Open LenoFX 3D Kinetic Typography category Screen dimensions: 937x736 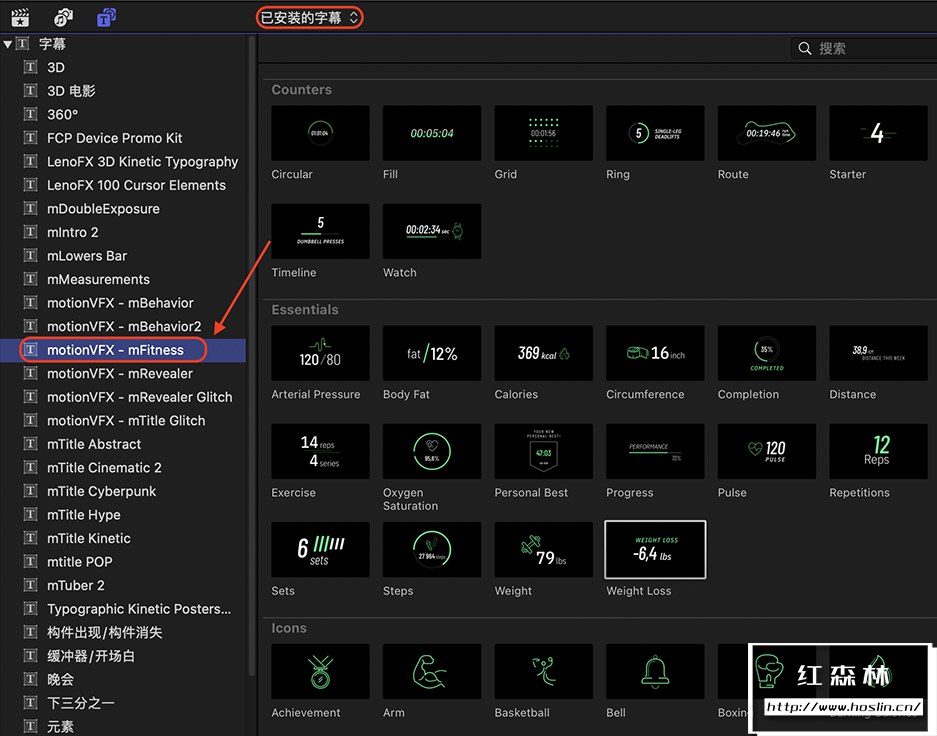(142, 161)
